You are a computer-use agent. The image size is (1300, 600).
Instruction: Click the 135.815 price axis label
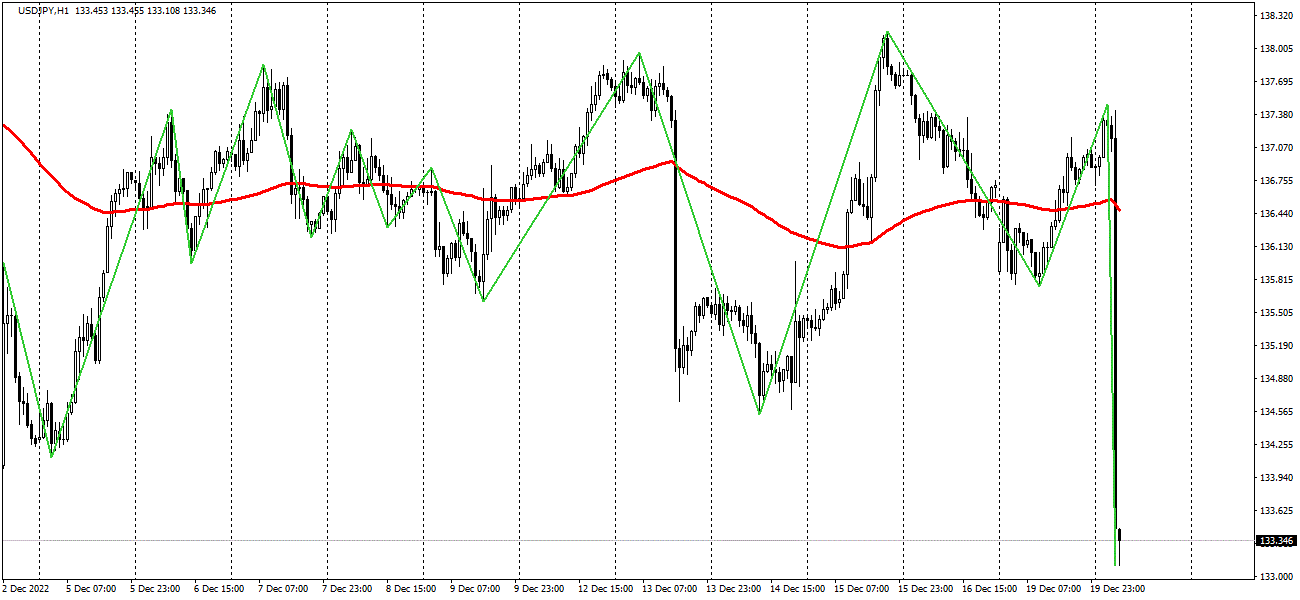pyautogui.click(x=1275, y=280)
